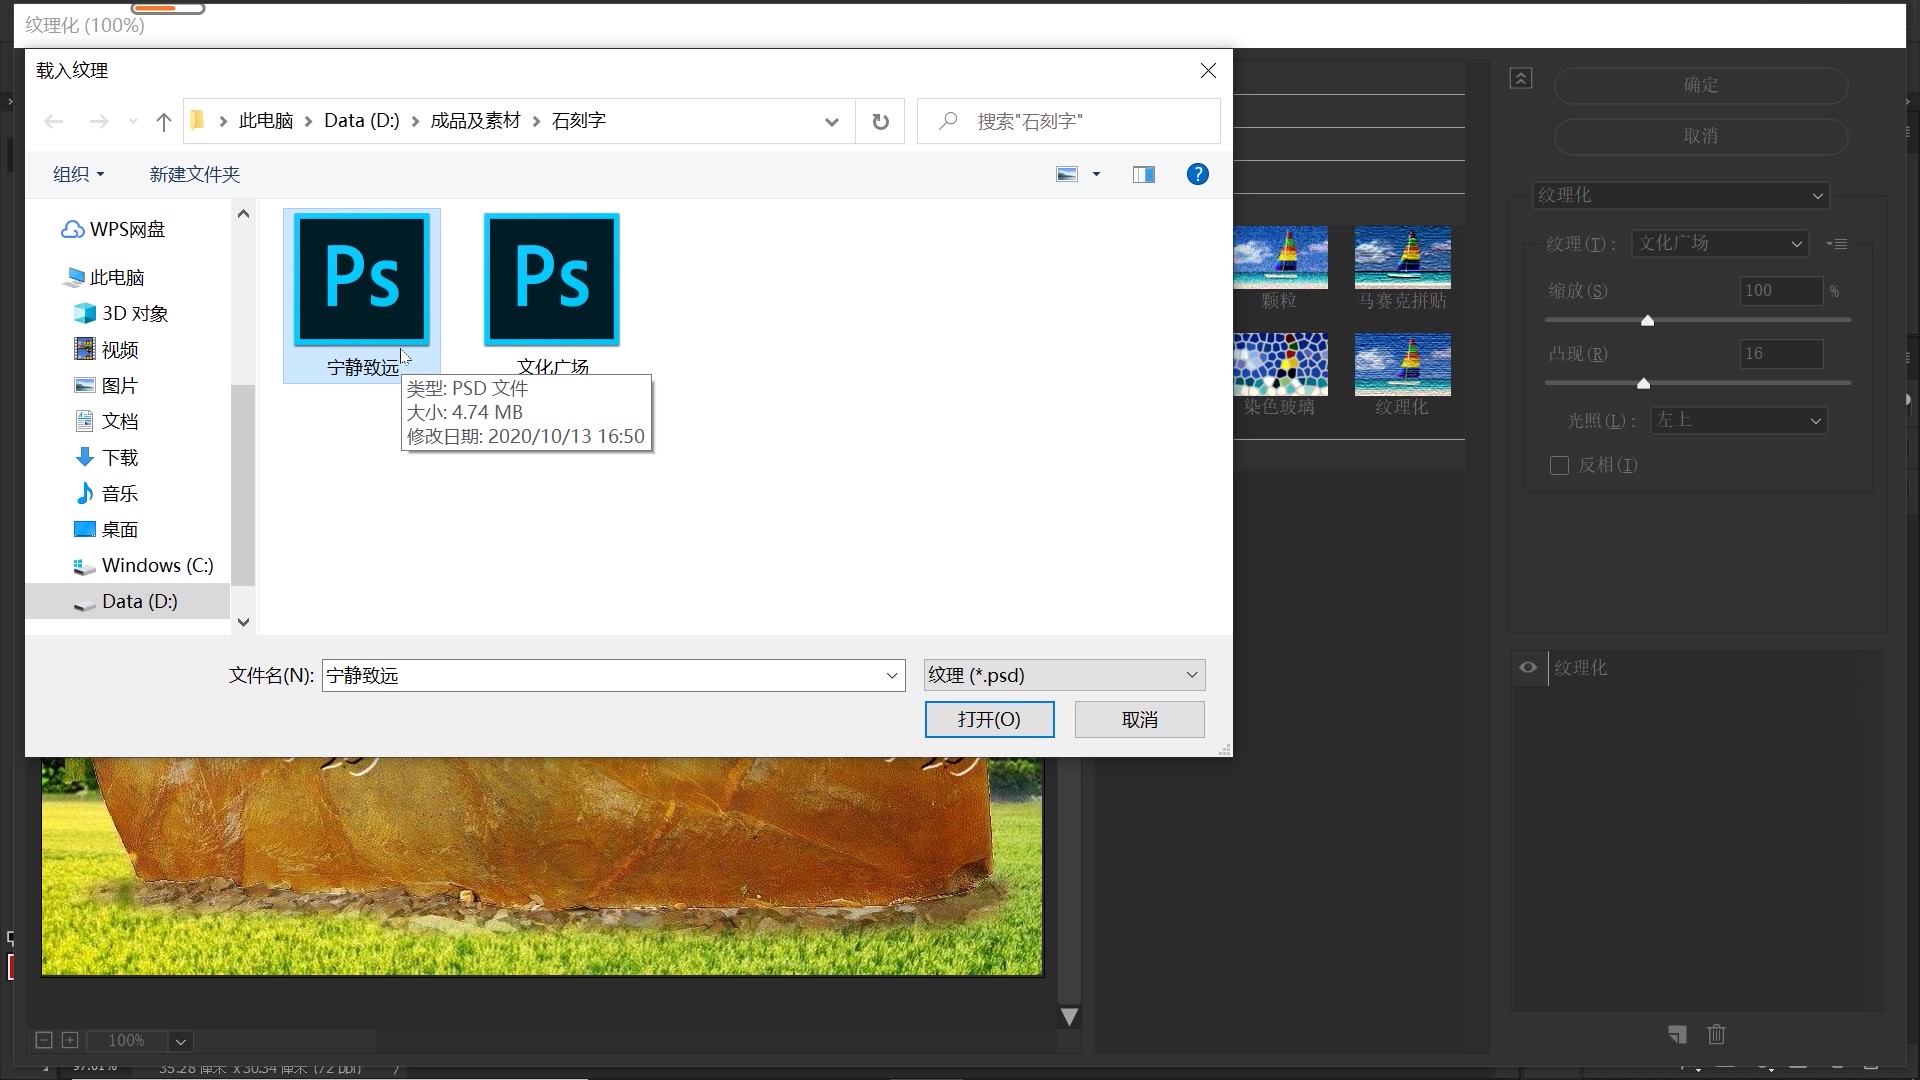Click the new effect layer icon
Viewport: 1920px width, 1080px height.
pos(1678,1035)
